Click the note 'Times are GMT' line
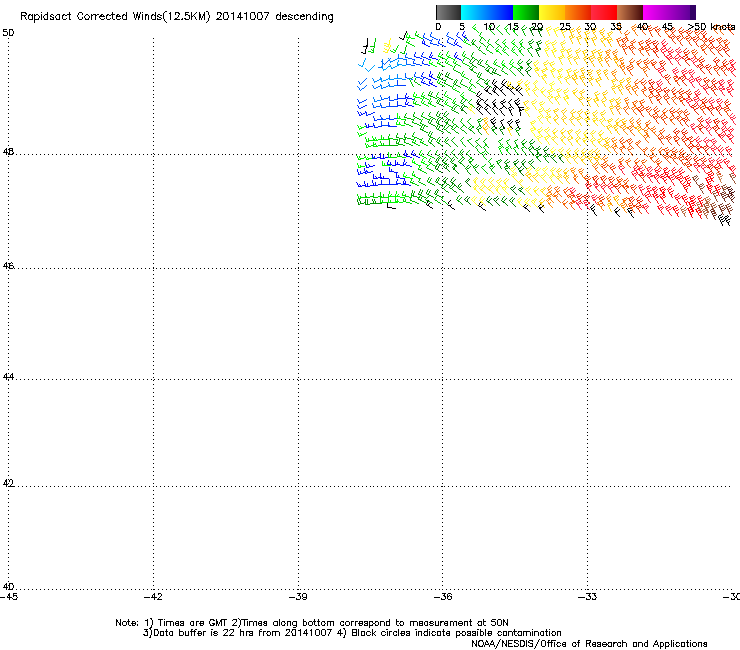The height and width of the screenshot is (650, 740). (x=312, y=623)
